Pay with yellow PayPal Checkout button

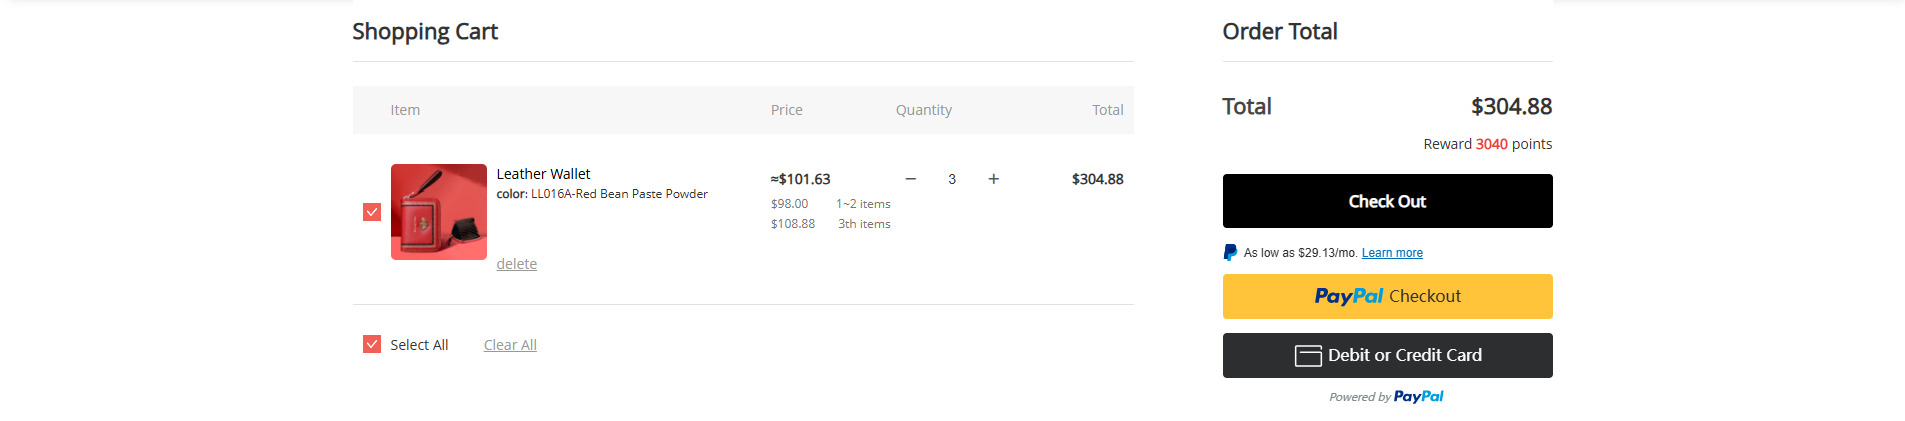tap(1387, 296)
